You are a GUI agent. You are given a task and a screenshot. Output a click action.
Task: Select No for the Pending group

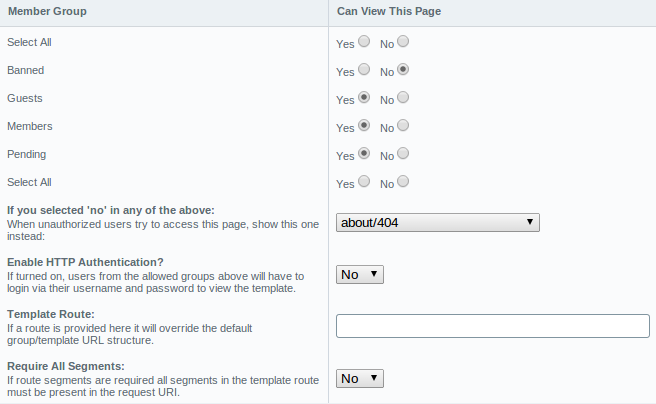pos(403,154)
